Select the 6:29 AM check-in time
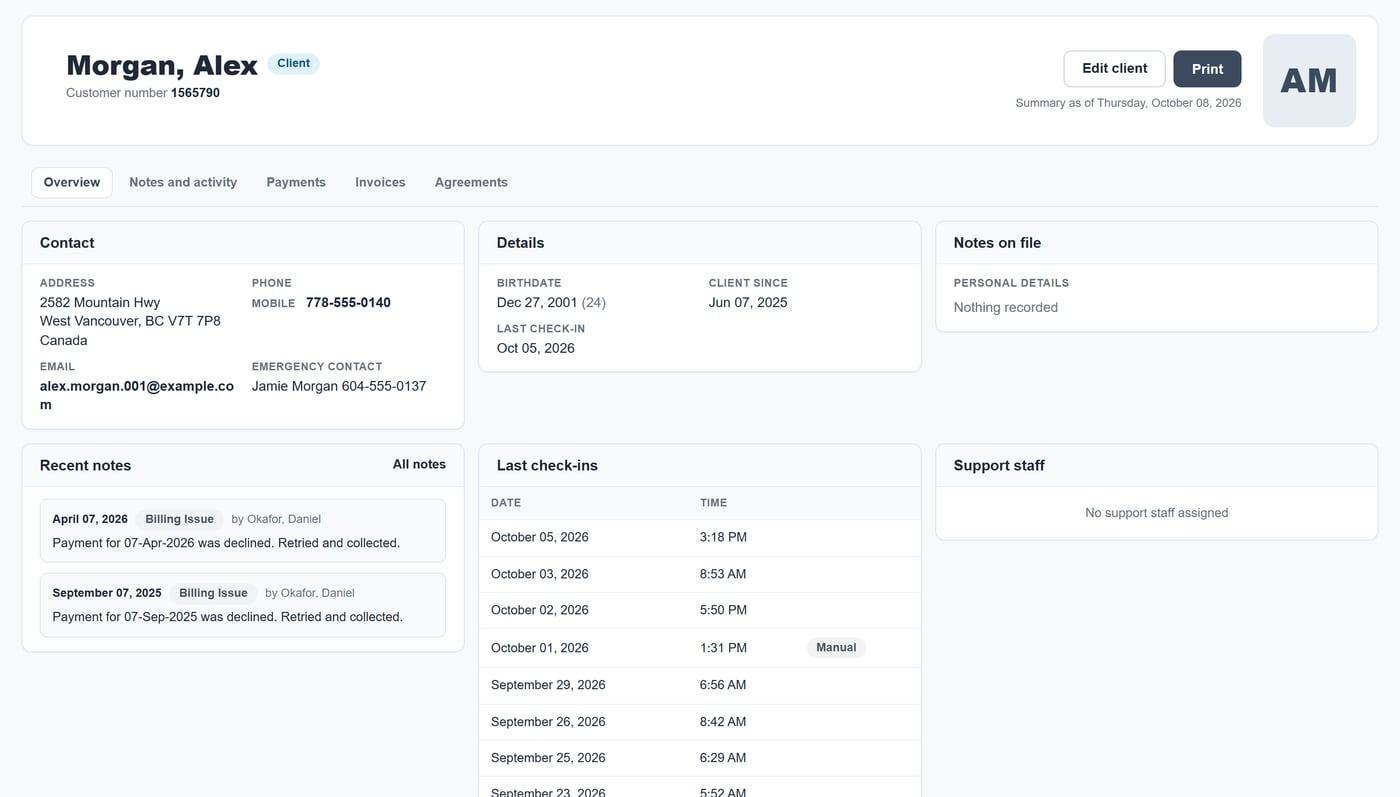This screenshot has height=797, width=1400. (723, 758)
